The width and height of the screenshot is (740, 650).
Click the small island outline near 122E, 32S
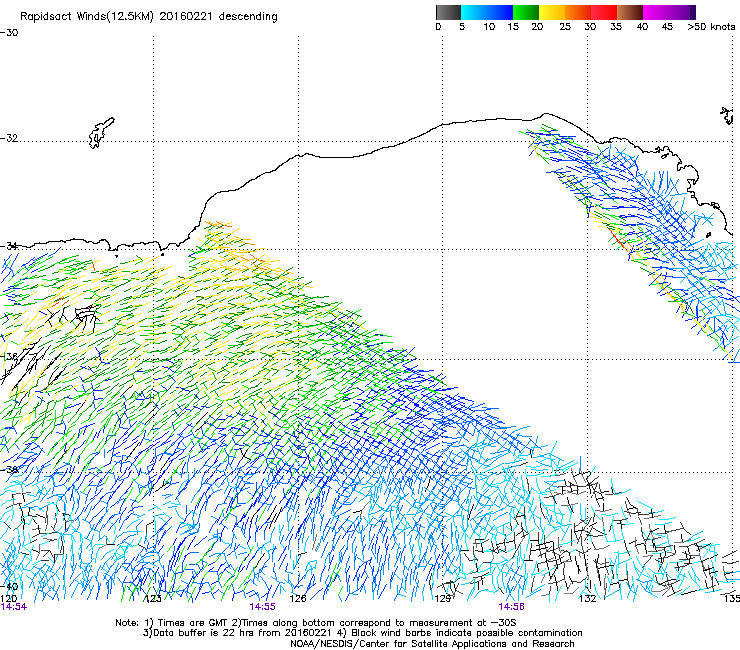tap(101, 133)
